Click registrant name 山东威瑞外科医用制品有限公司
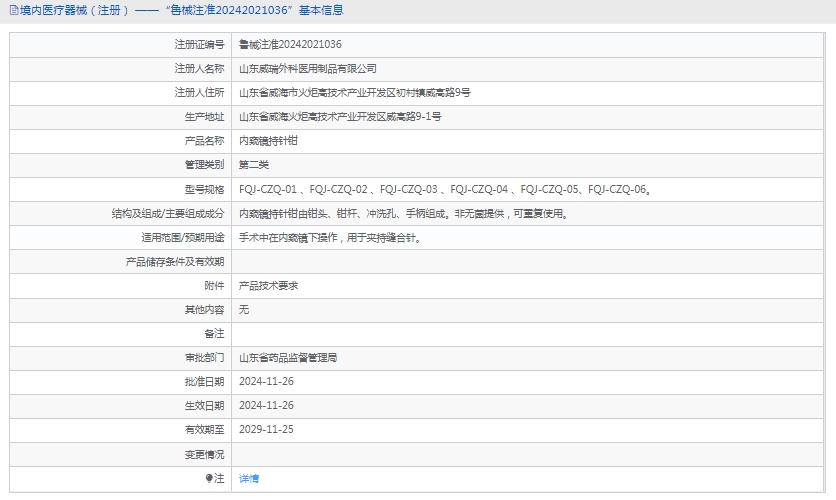 tap(308, 68)
